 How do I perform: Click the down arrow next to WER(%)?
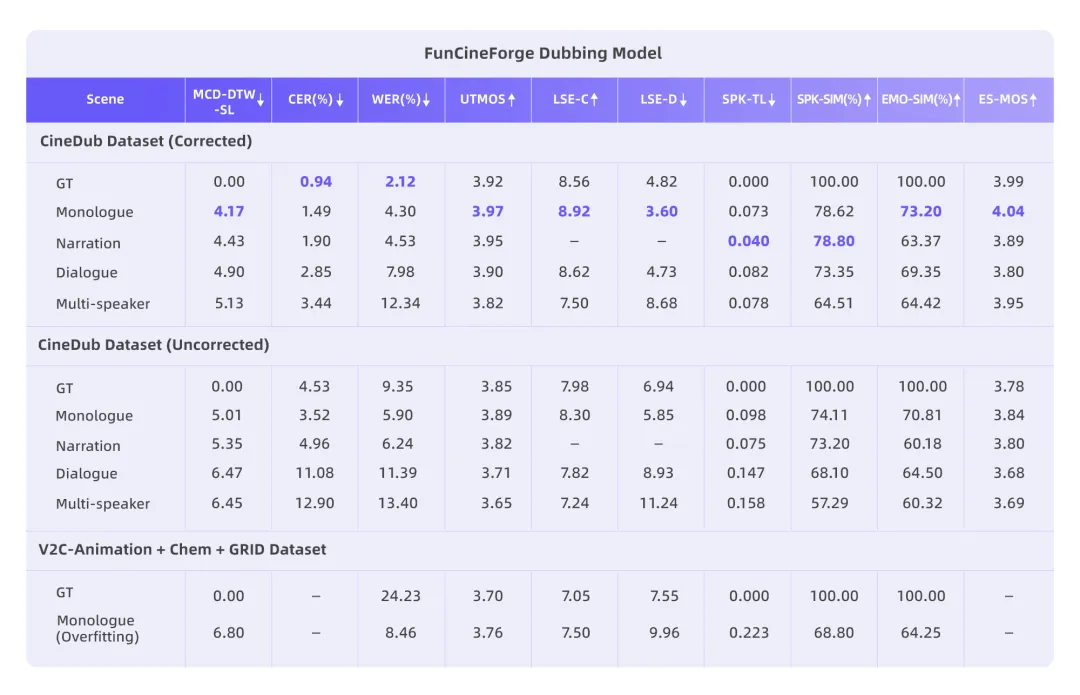point(426,100)
